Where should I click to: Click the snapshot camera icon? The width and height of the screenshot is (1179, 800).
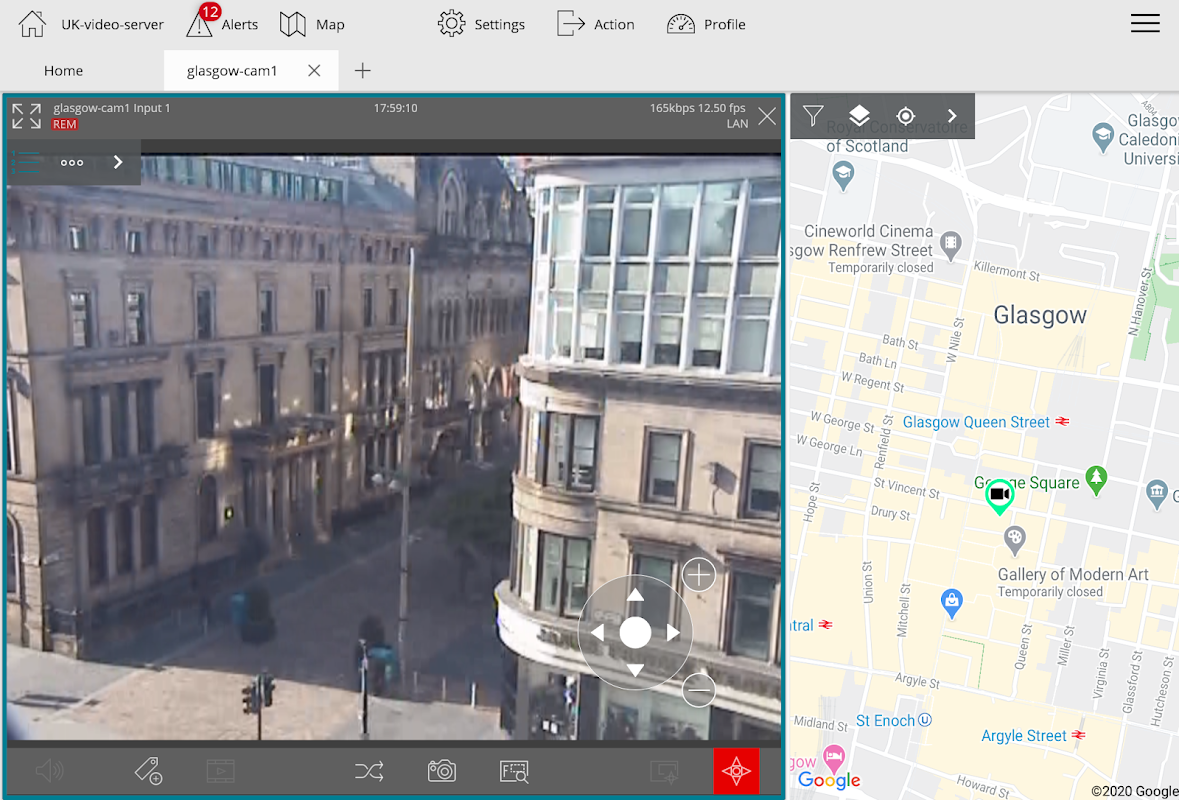pos(442,771)
